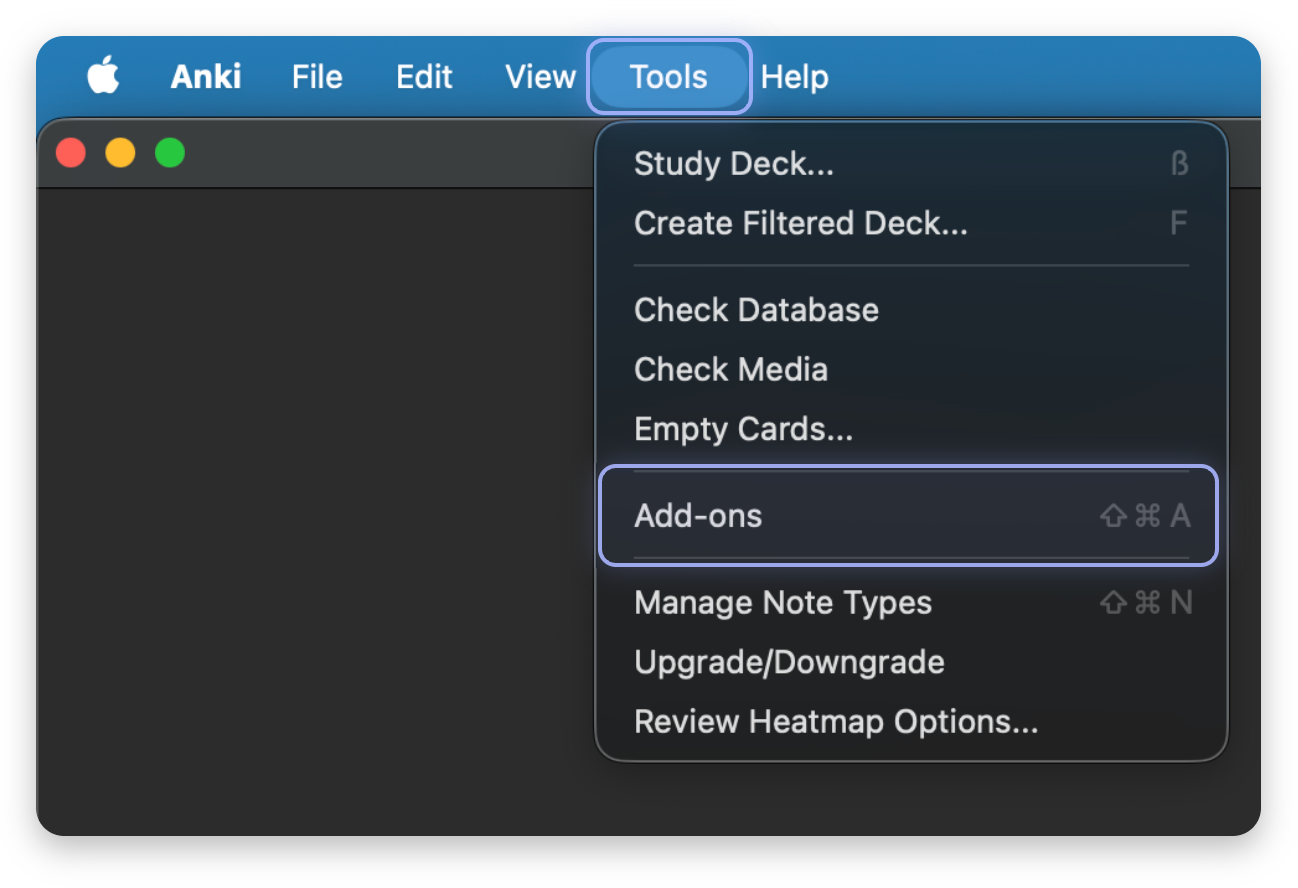
Task: Close the Anki window with red button
Action: [71, 153]
